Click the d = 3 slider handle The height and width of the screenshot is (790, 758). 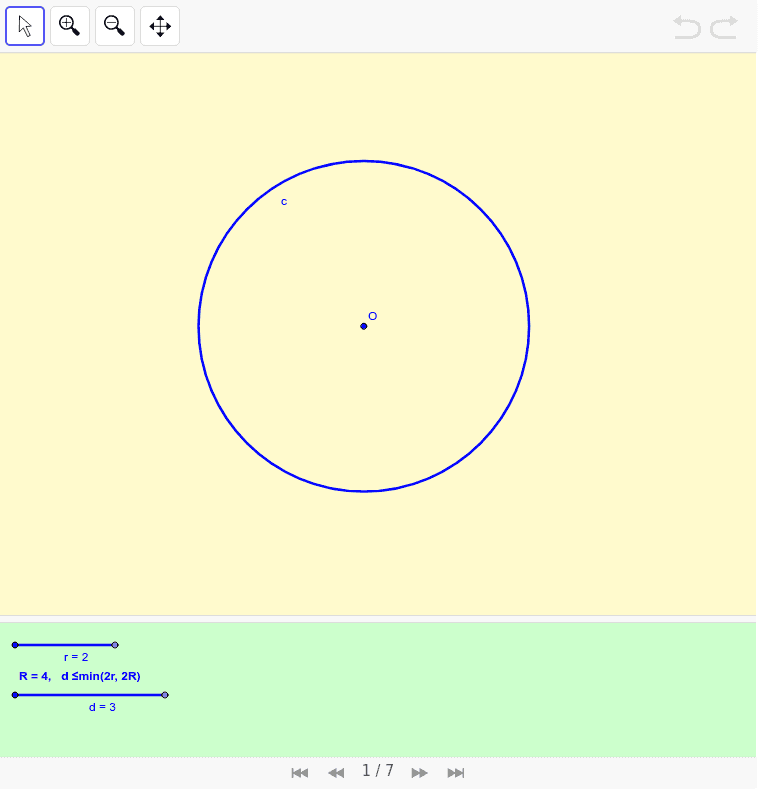[165, 695]
